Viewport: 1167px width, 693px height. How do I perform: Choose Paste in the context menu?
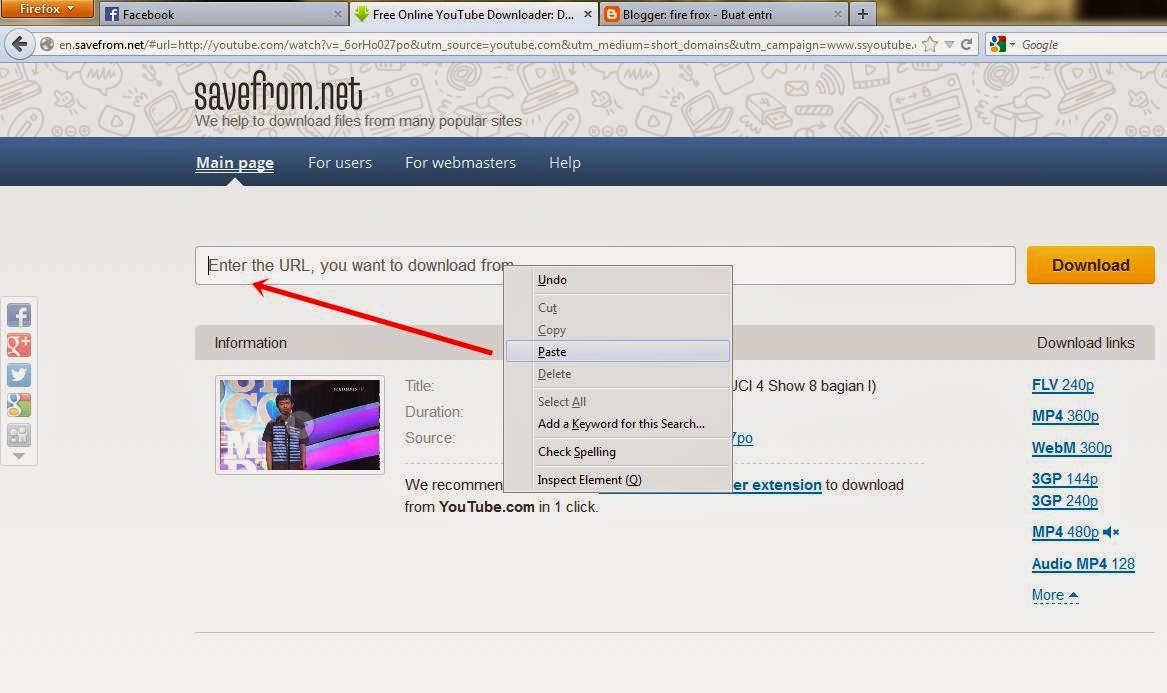tap(618, 351)
